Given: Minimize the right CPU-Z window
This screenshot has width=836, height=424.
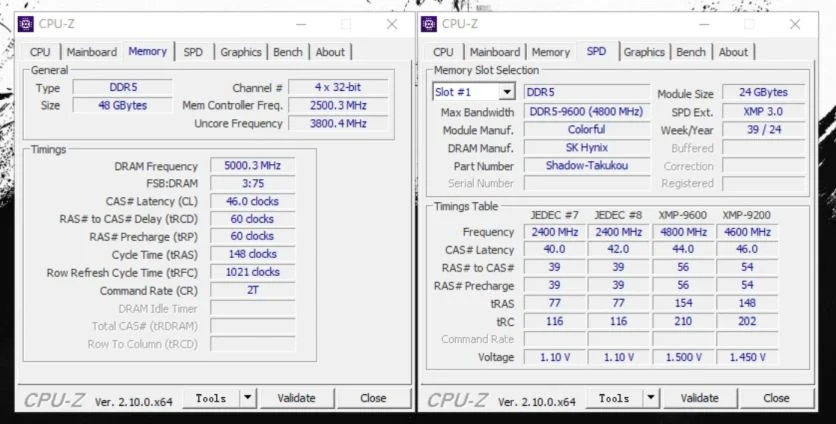Looking at the screenshot, I should click(x=704, y=24).
